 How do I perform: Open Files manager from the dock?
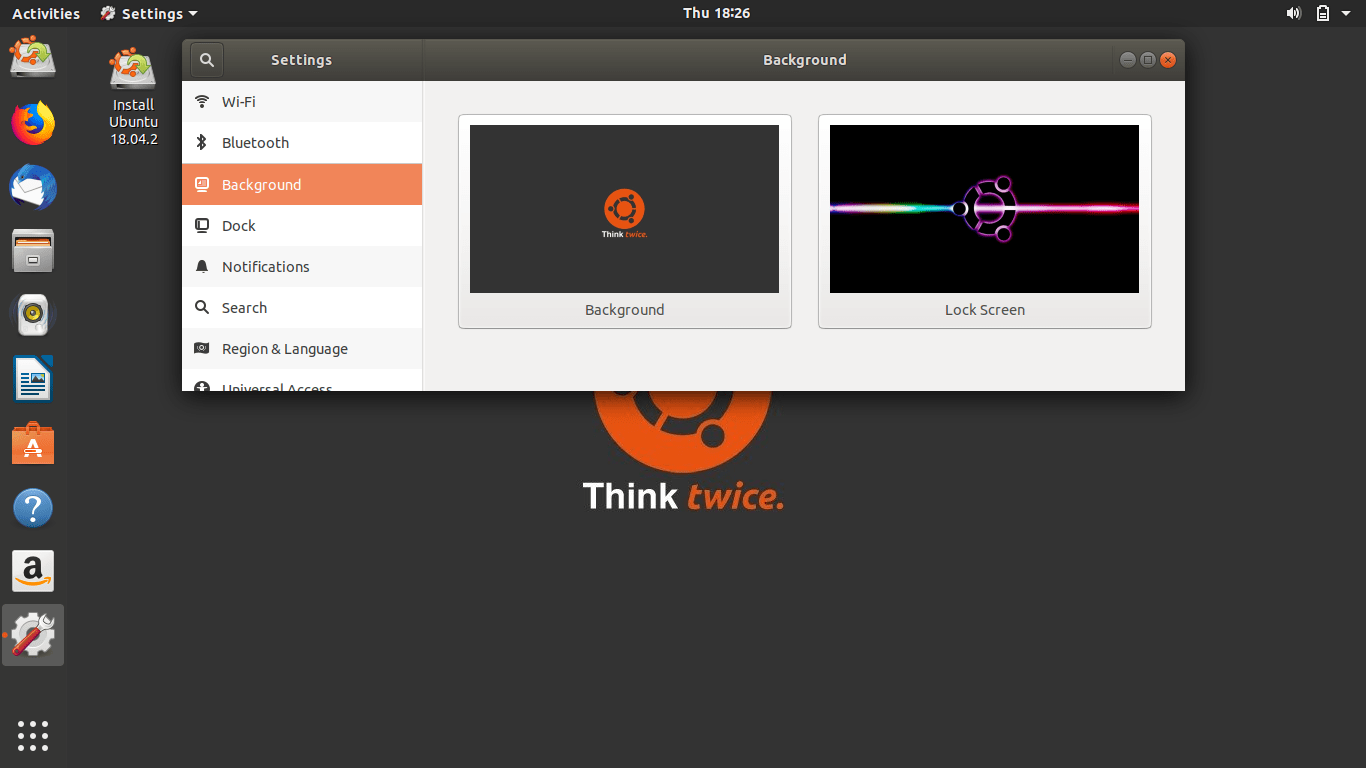click(33, 251)
